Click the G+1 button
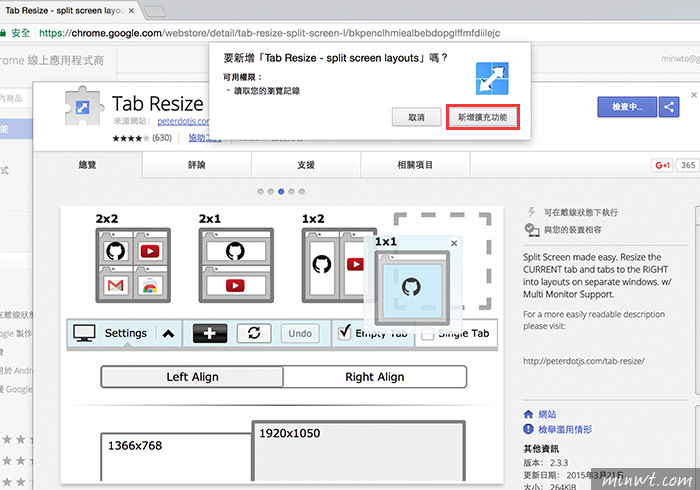 662,165
